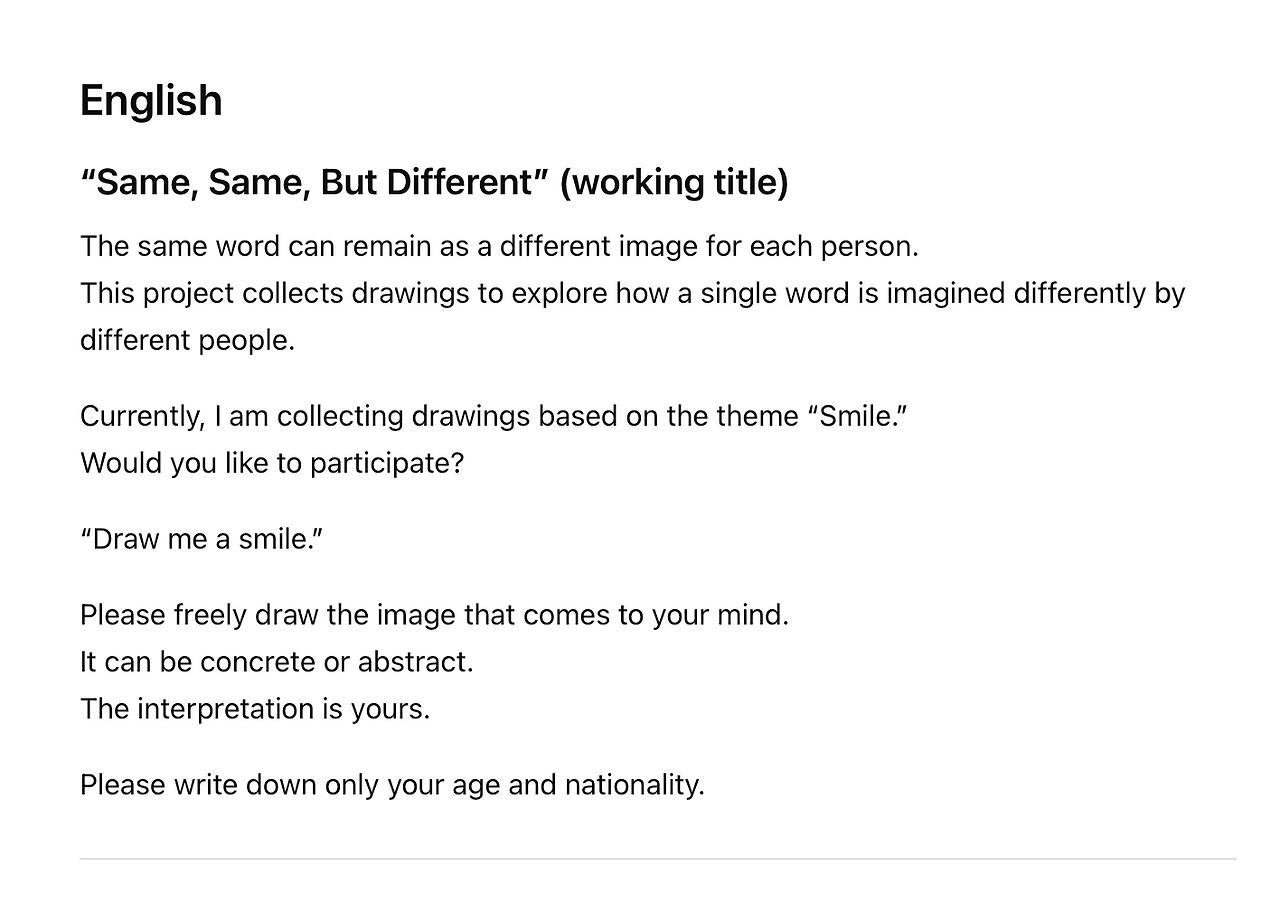Click the line "Please write down only your age"
Image resolution: width=1280 pixels, height=902 pixels.
(392, 785)
